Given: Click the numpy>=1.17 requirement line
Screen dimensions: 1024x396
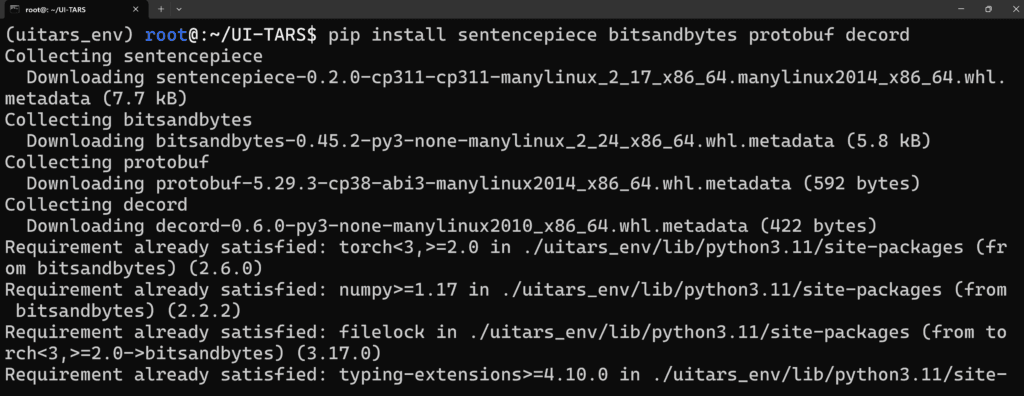Looking at the screenshot, I should [x=505, y=299].
